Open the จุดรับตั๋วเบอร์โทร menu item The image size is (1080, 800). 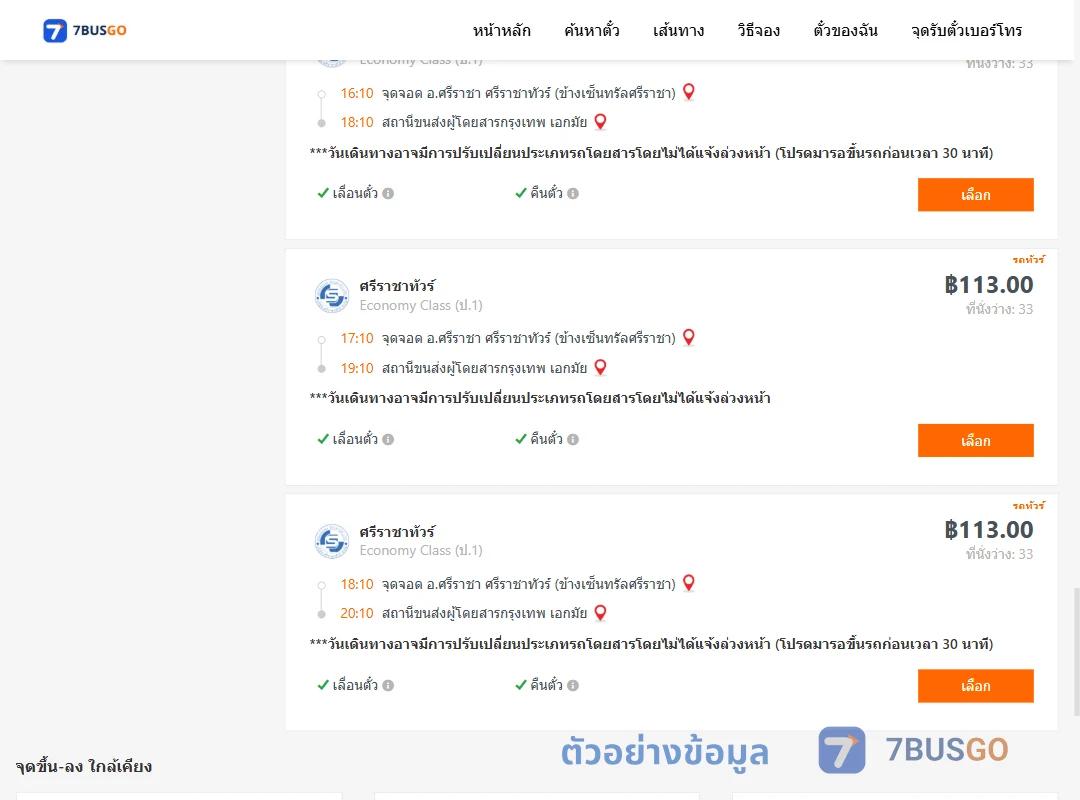pos(966,30)
